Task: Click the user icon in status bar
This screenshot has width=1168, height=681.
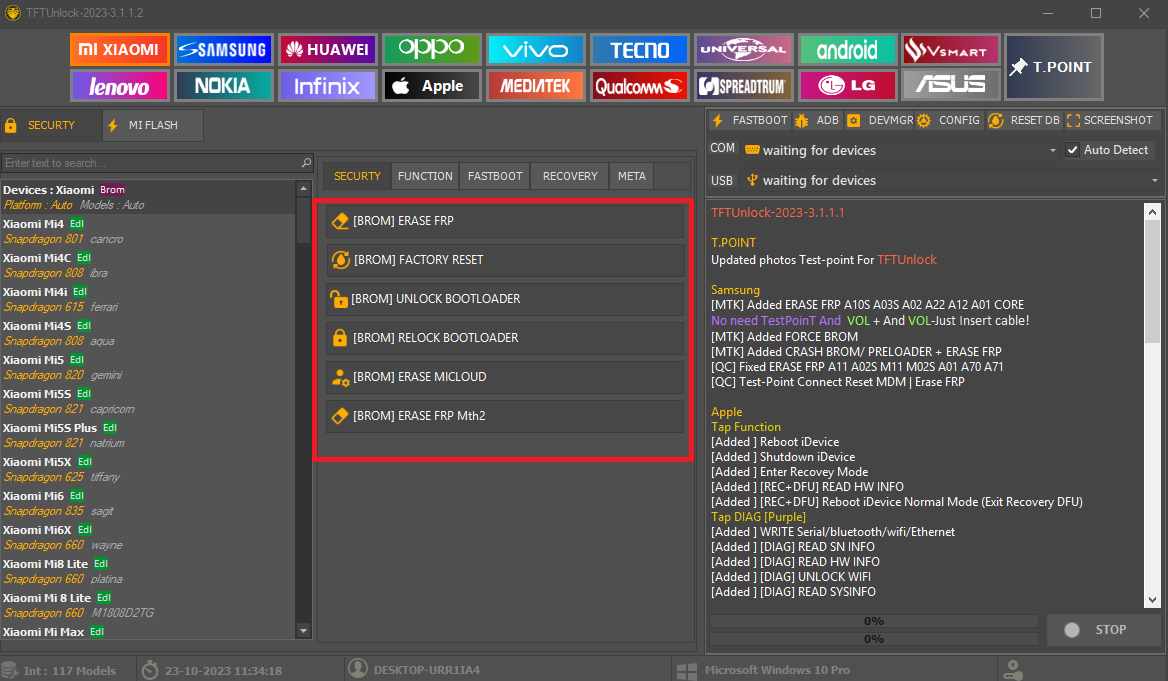Action: coord(358,669)
